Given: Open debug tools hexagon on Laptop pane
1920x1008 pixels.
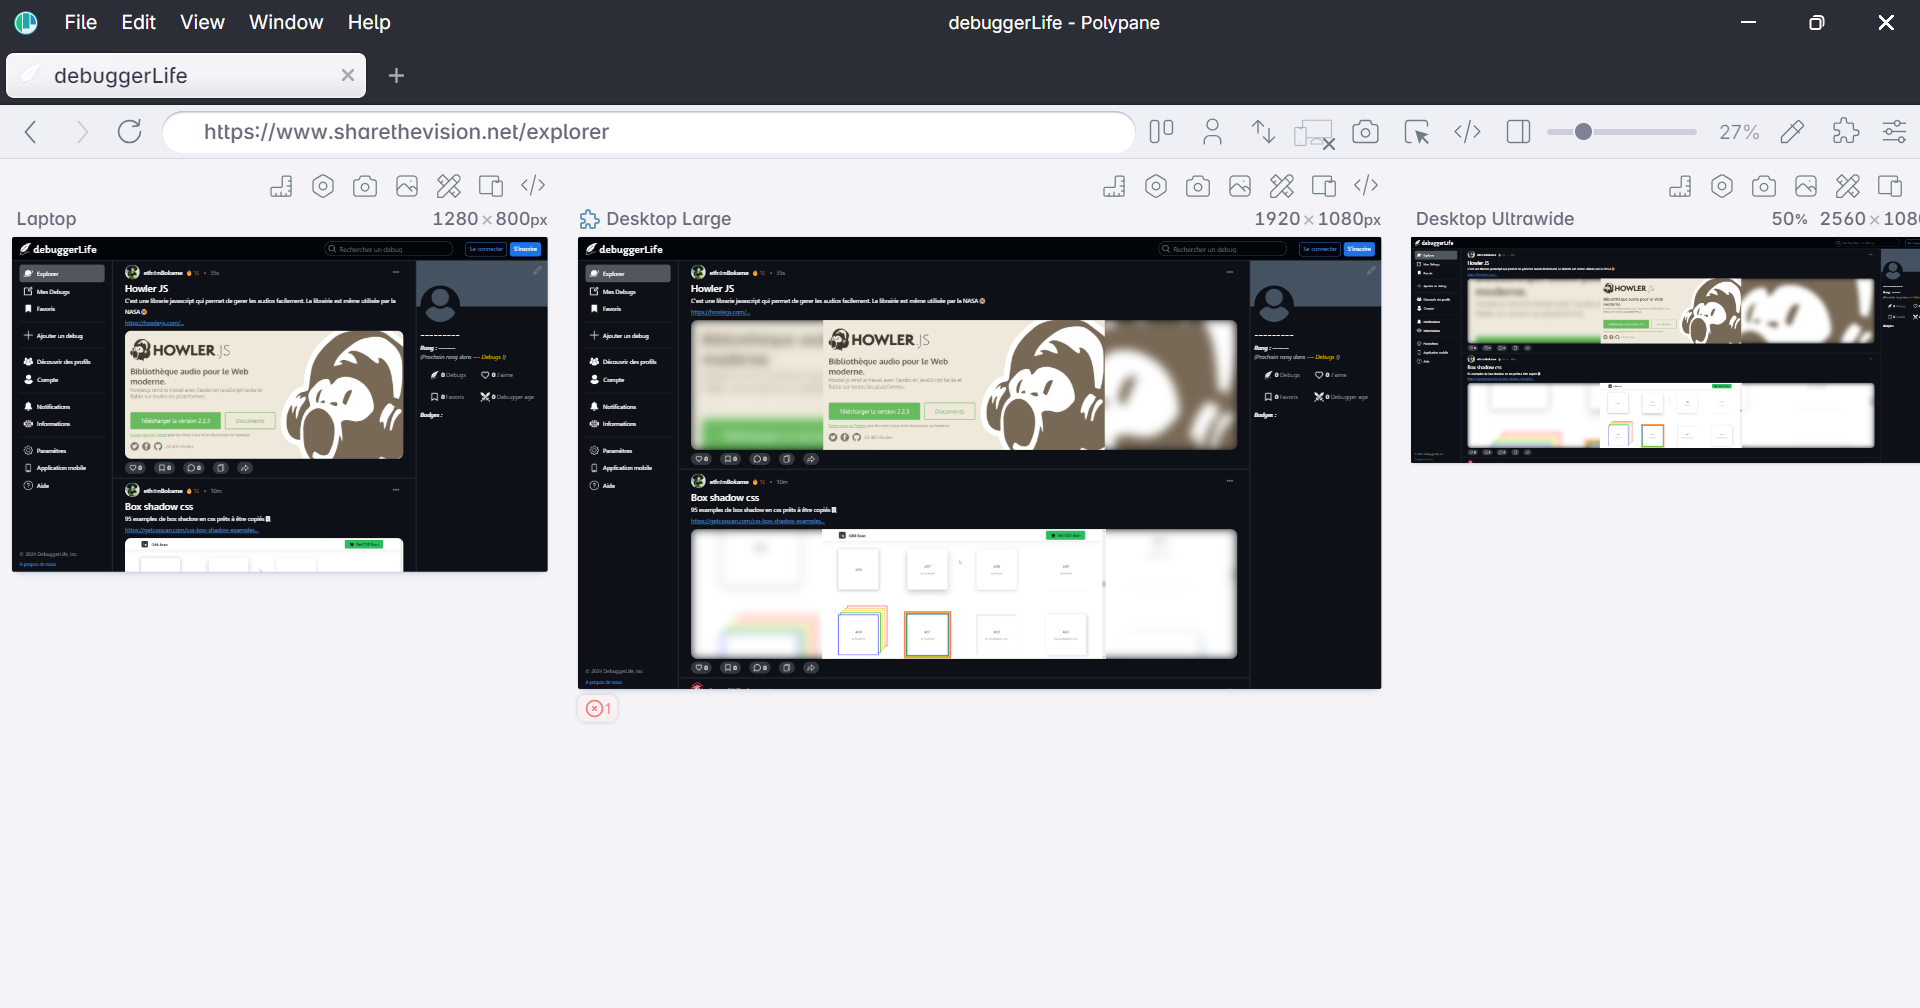Looking at the screenshot, I should [323, 186].
